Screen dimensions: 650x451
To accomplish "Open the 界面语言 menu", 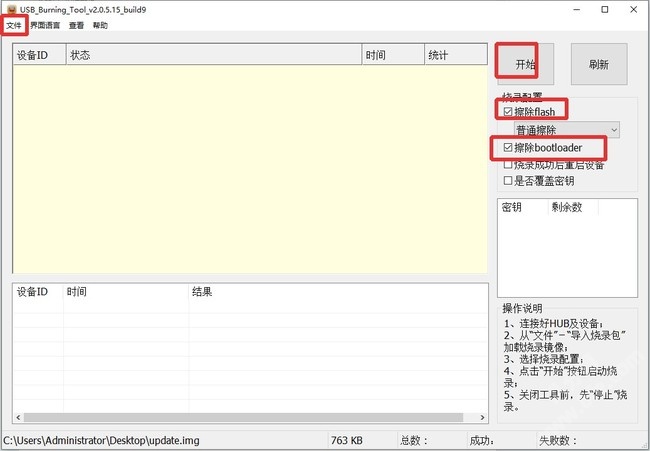I will click(45, 25).
